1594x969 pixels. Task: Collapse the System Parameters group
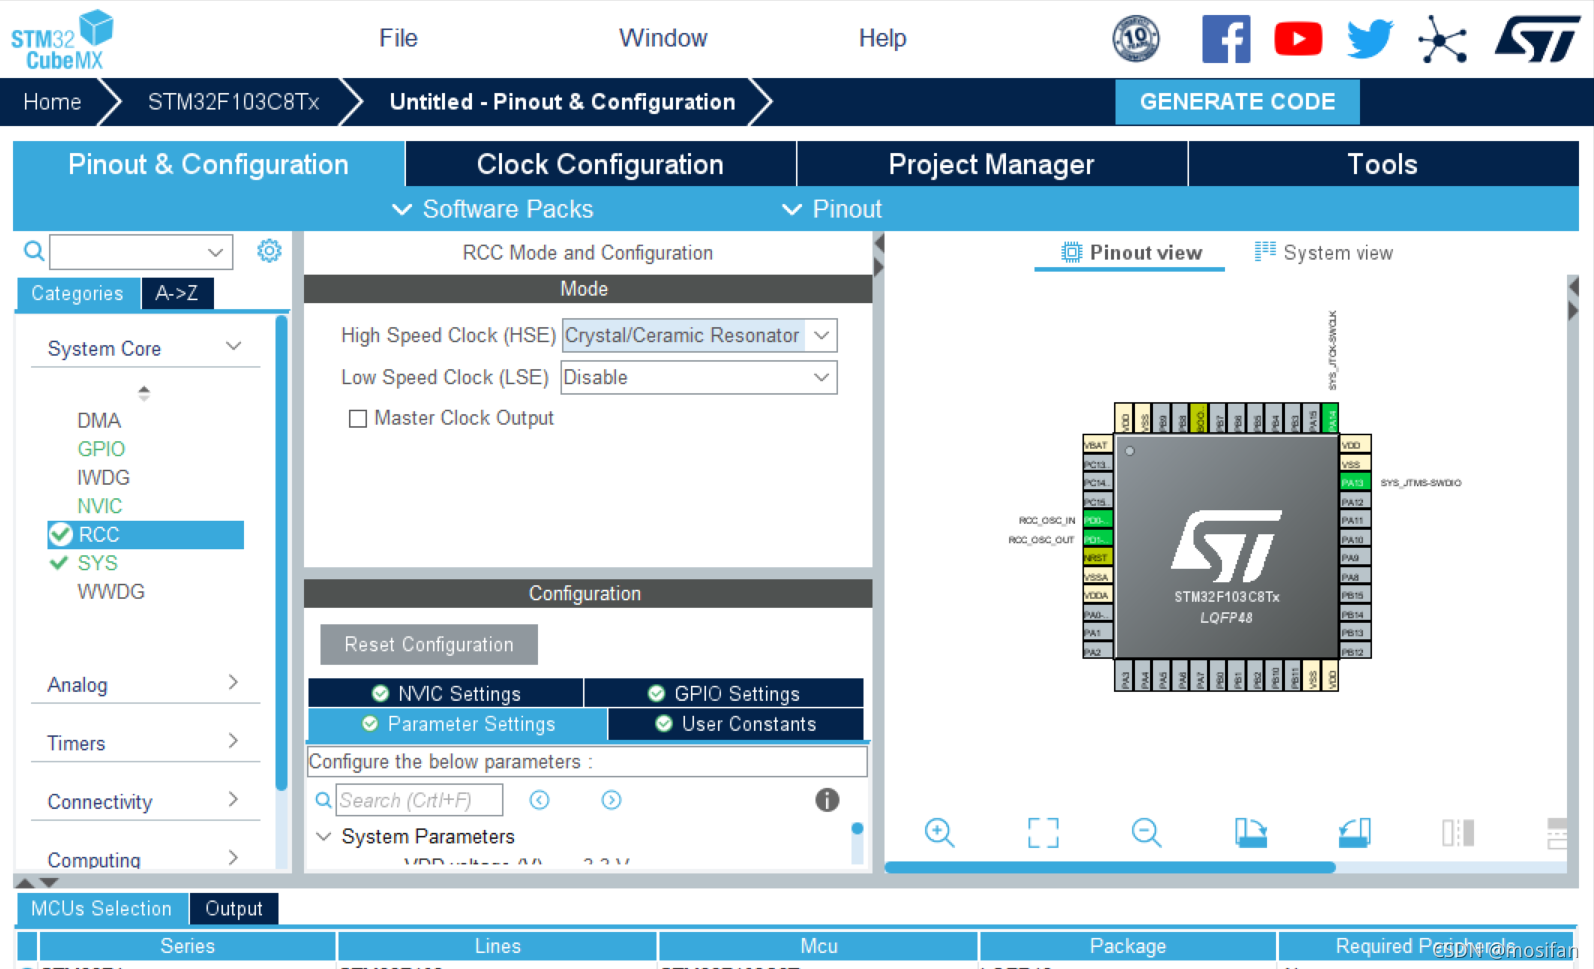click(x=324, y=836)
